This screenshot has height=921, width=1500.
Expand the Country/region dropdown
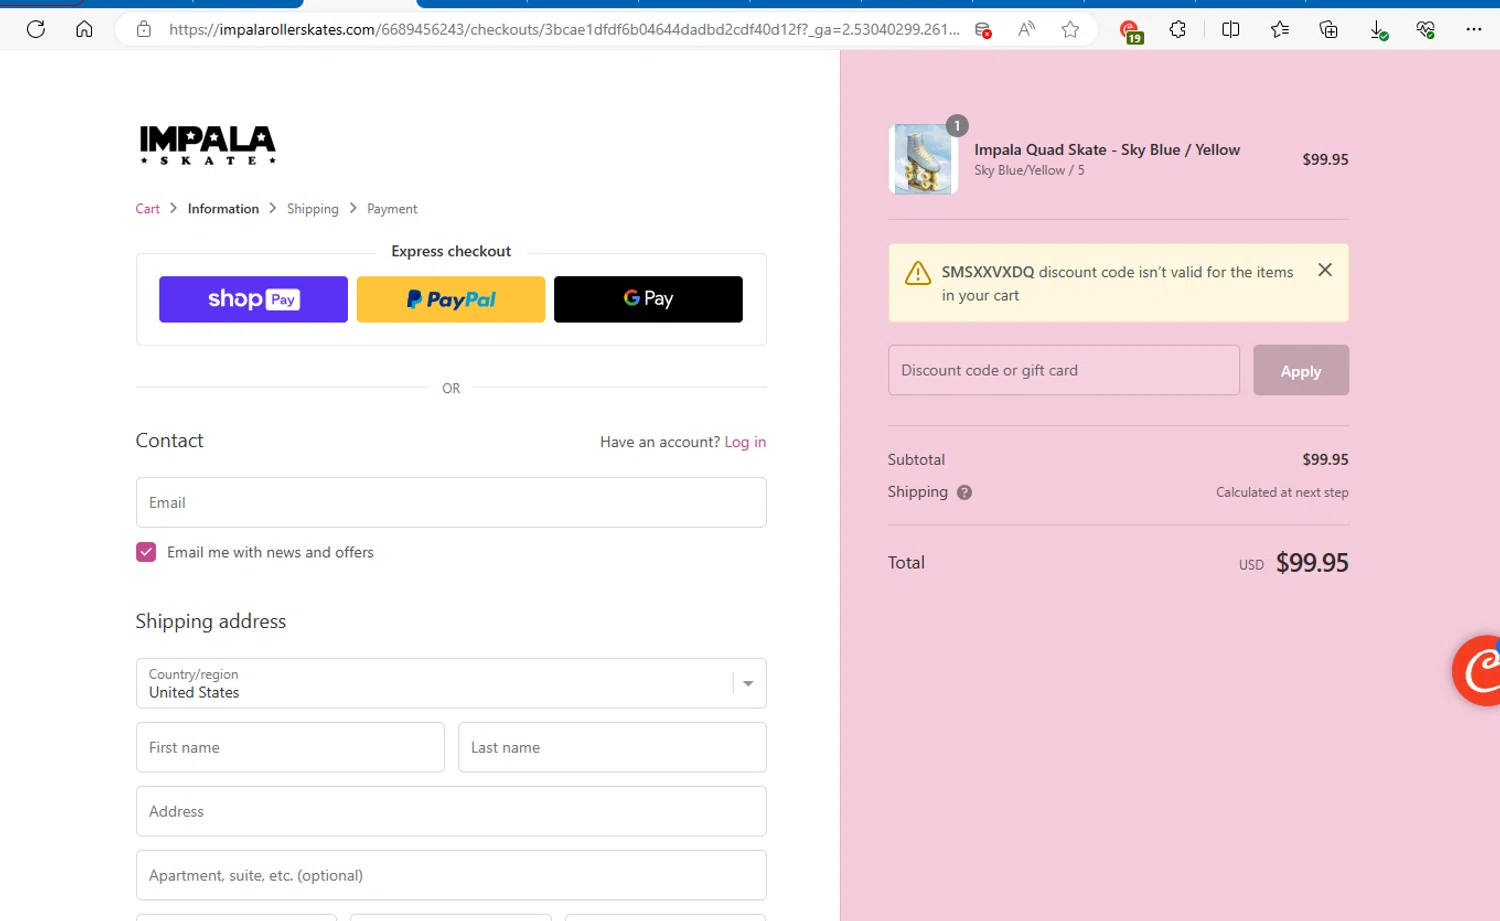tap(451, 683)
